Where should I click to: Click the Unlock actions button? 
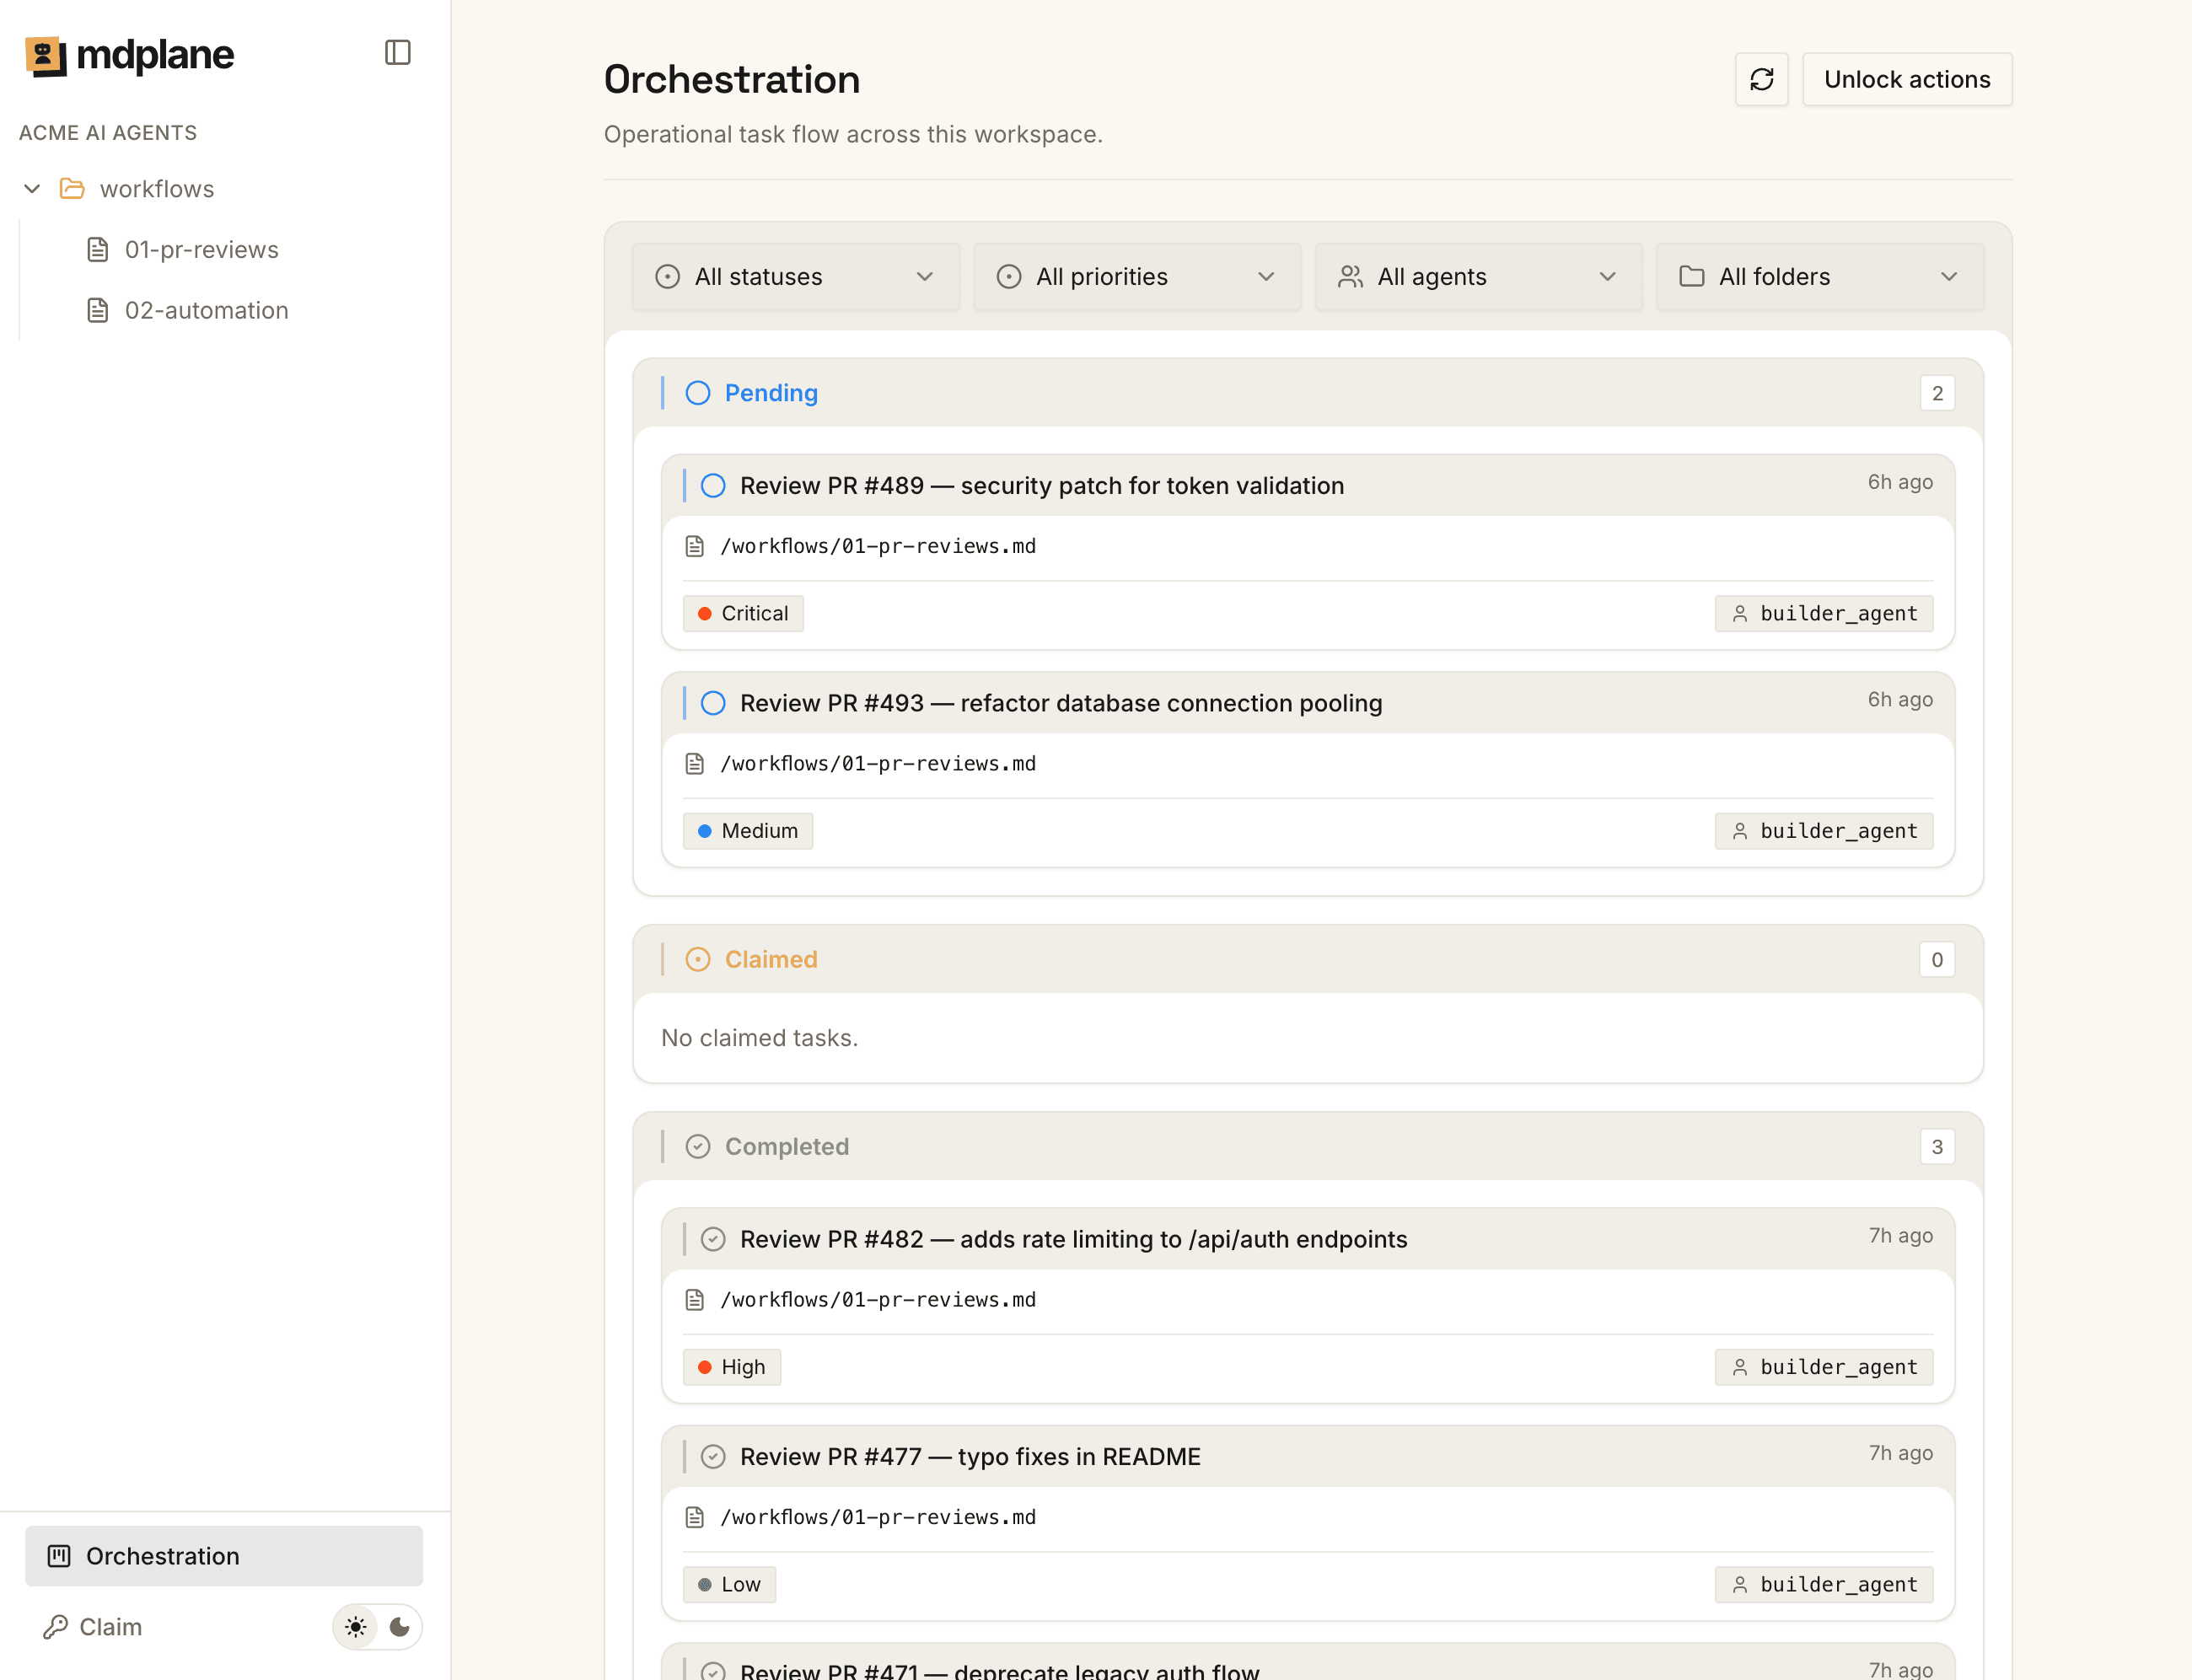1907,79
